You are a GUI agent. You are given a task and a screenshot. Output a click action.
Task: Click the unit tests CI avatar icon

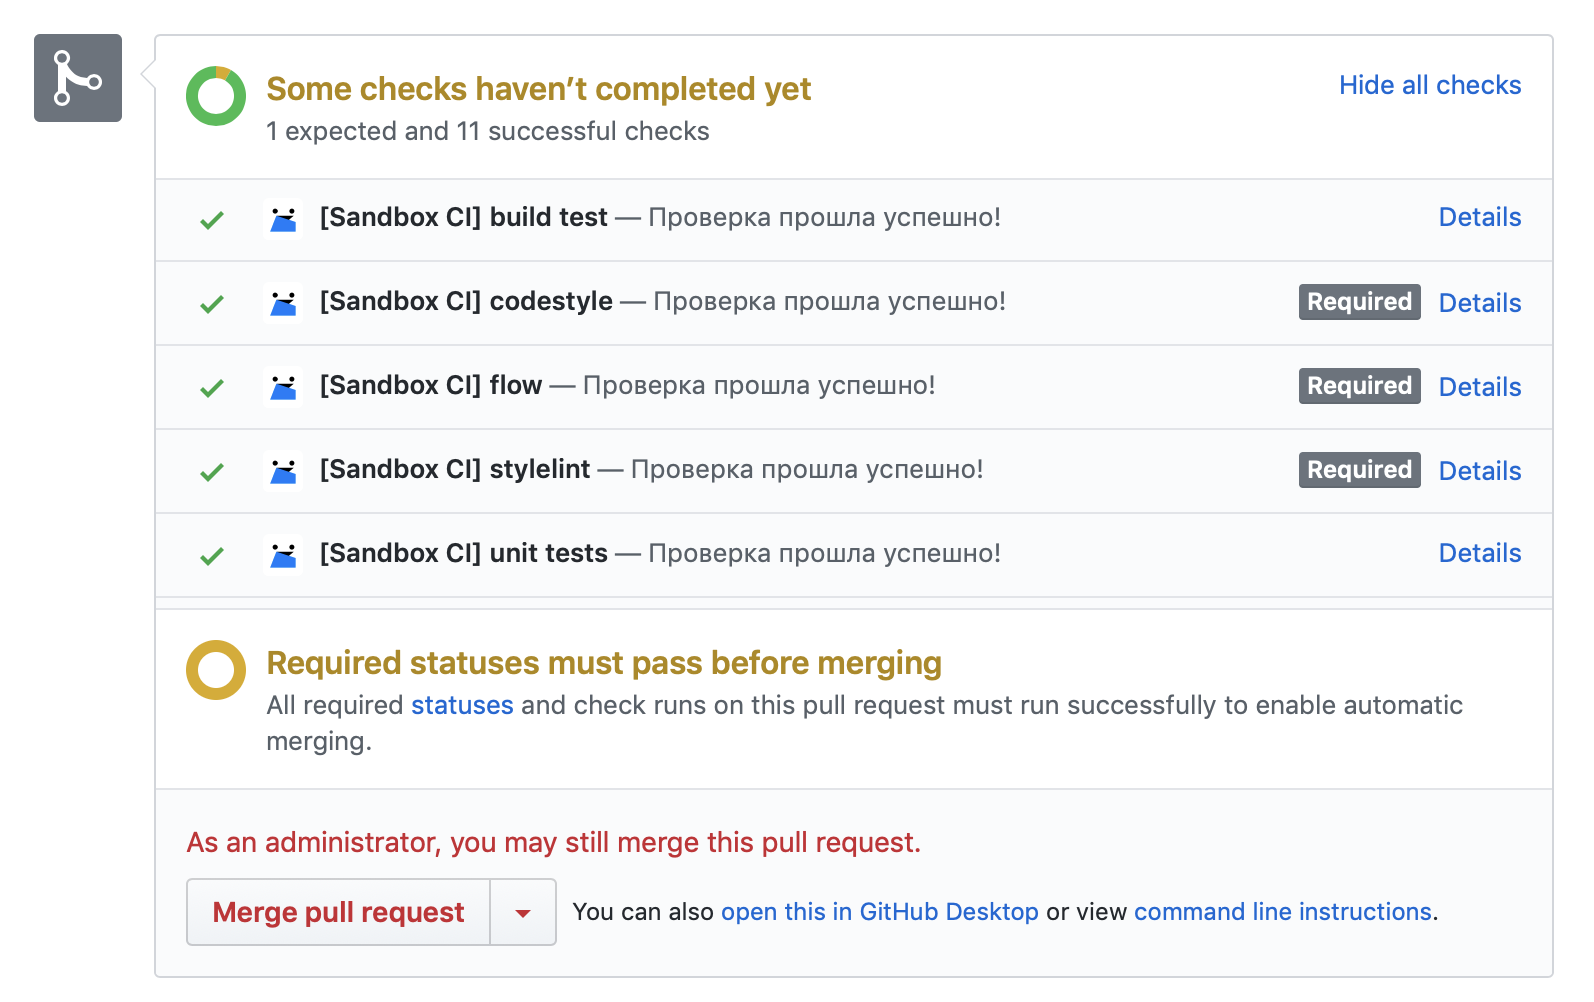(284, 554)
